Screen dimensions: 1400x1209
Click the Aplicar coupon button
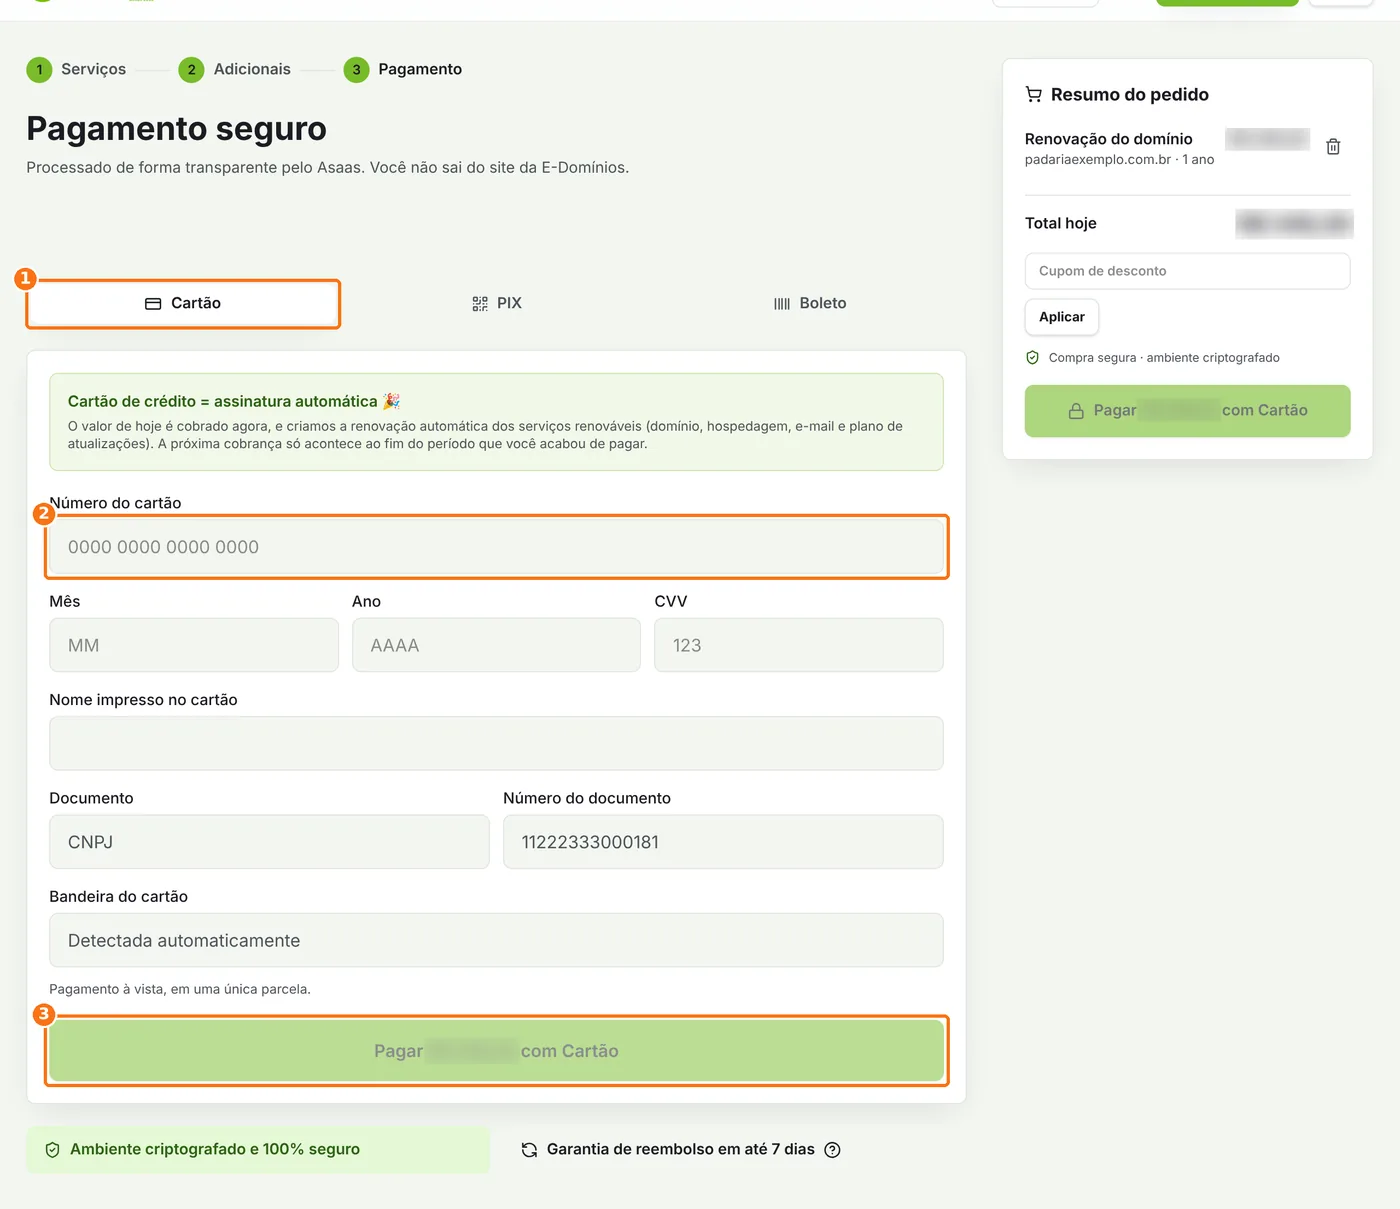tap(1062, 317)
